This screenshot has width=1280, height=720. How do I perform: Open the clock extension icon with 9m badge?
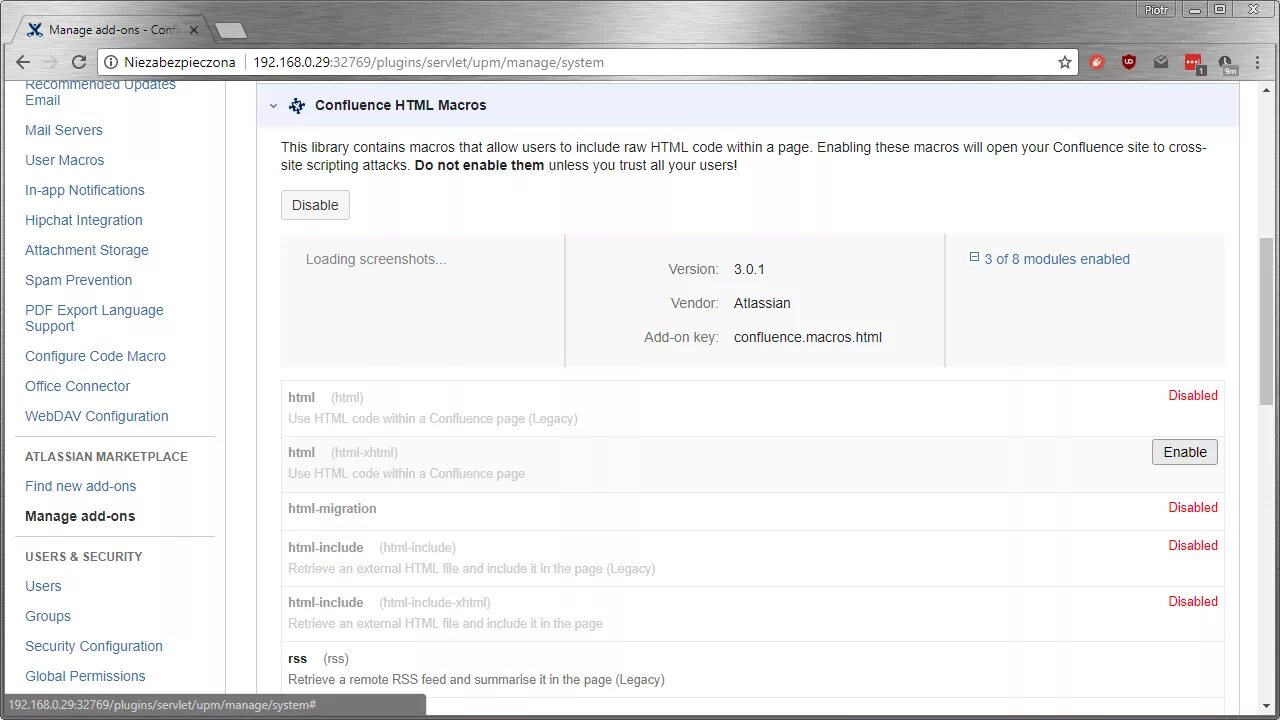[1226, 63]
